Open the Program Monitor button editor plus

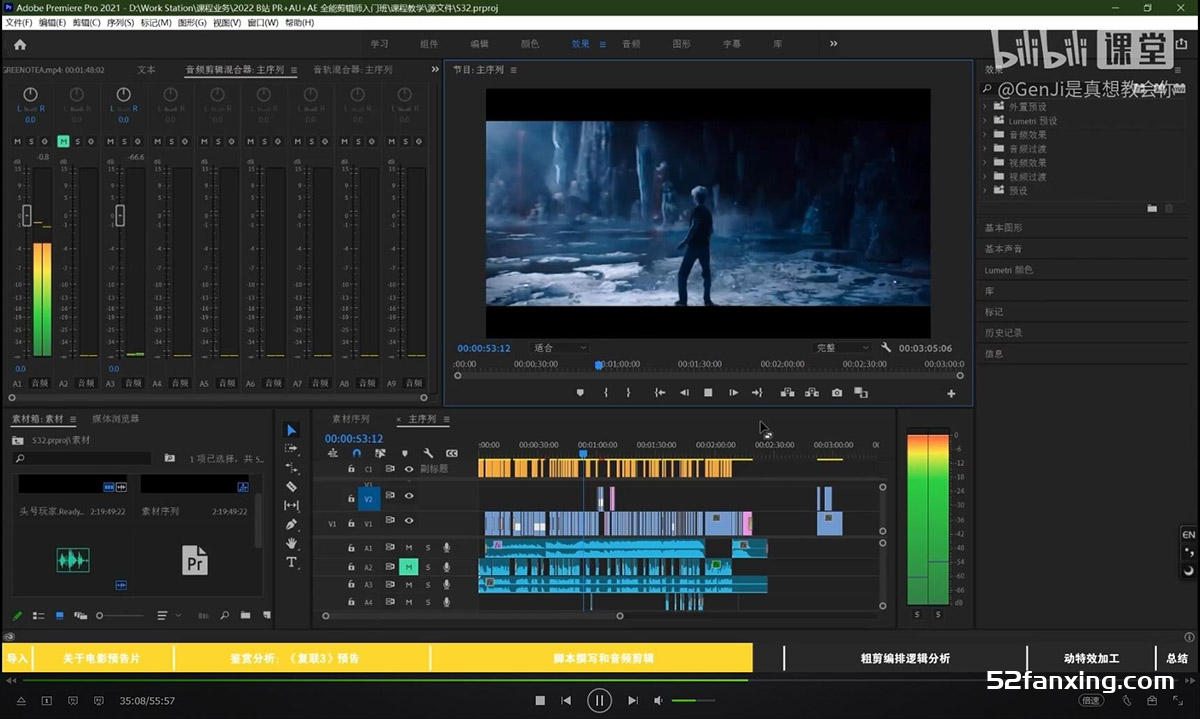point(951,394)
